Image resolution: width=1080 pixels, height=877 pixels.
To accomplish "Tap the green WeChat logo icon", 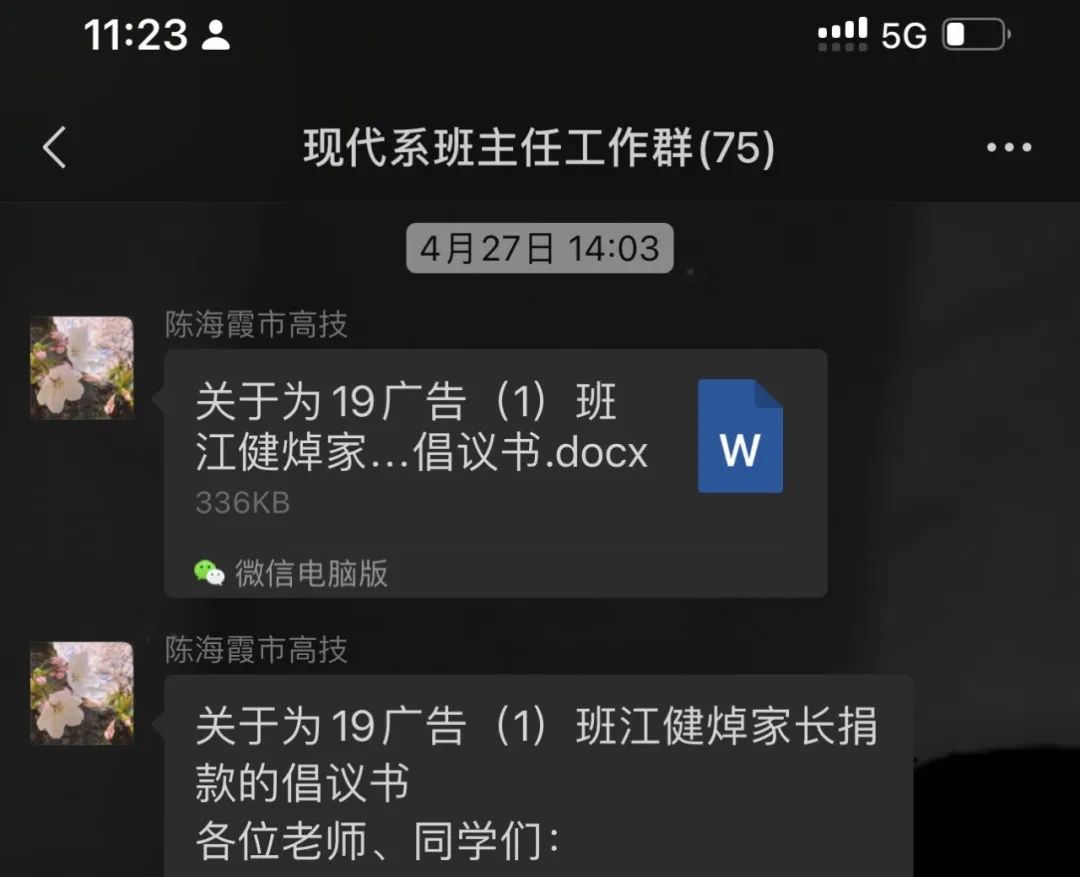I will pyautogui.click(x=209, y=572).
